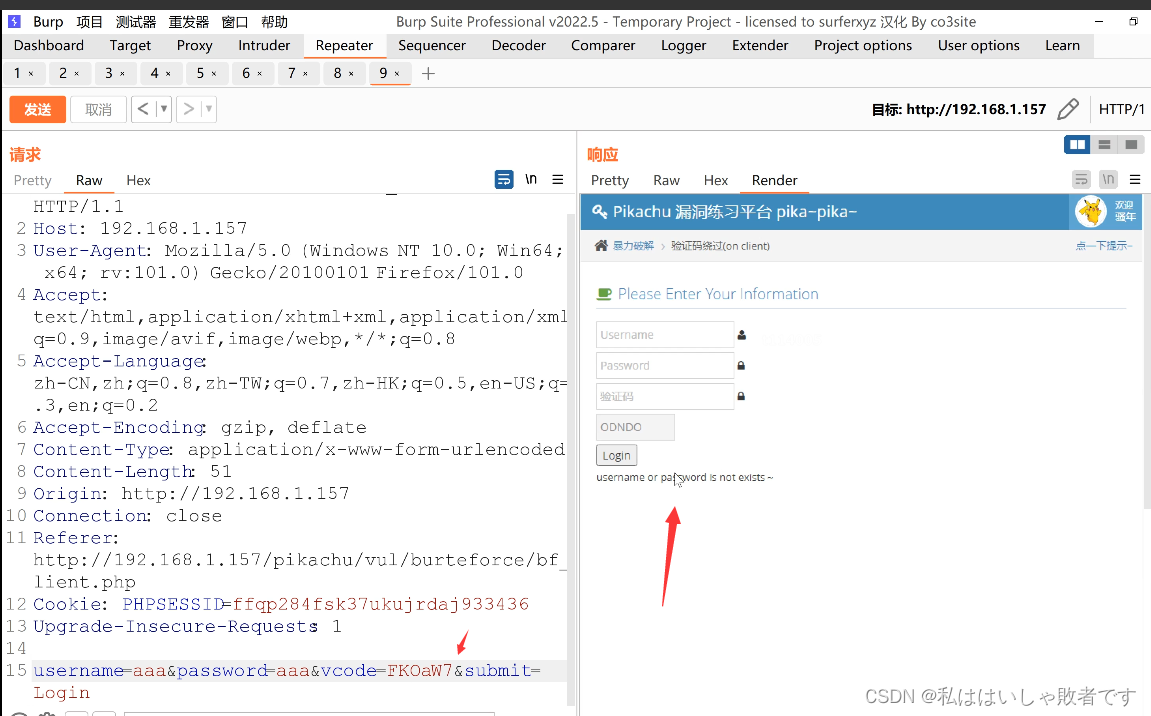Switch request view to Pretty

[32, 181]
